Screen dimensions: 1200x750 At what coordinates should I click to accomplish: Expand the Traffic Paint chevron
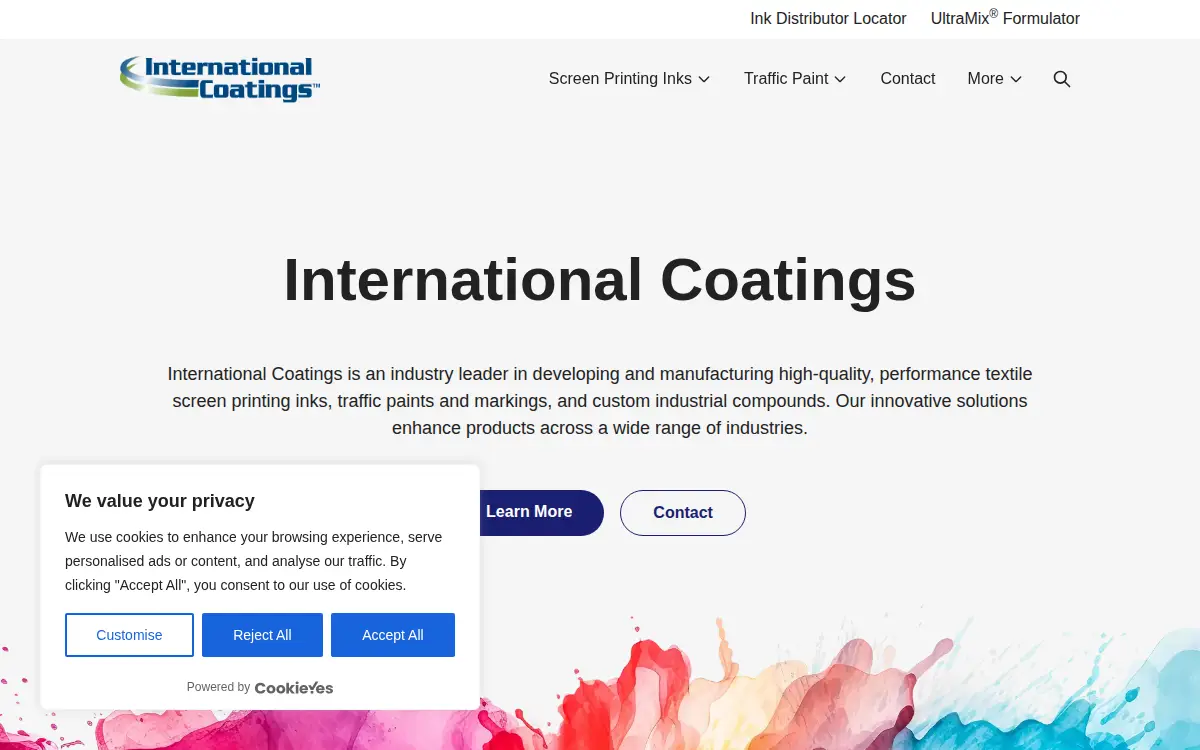click(840, 79)
